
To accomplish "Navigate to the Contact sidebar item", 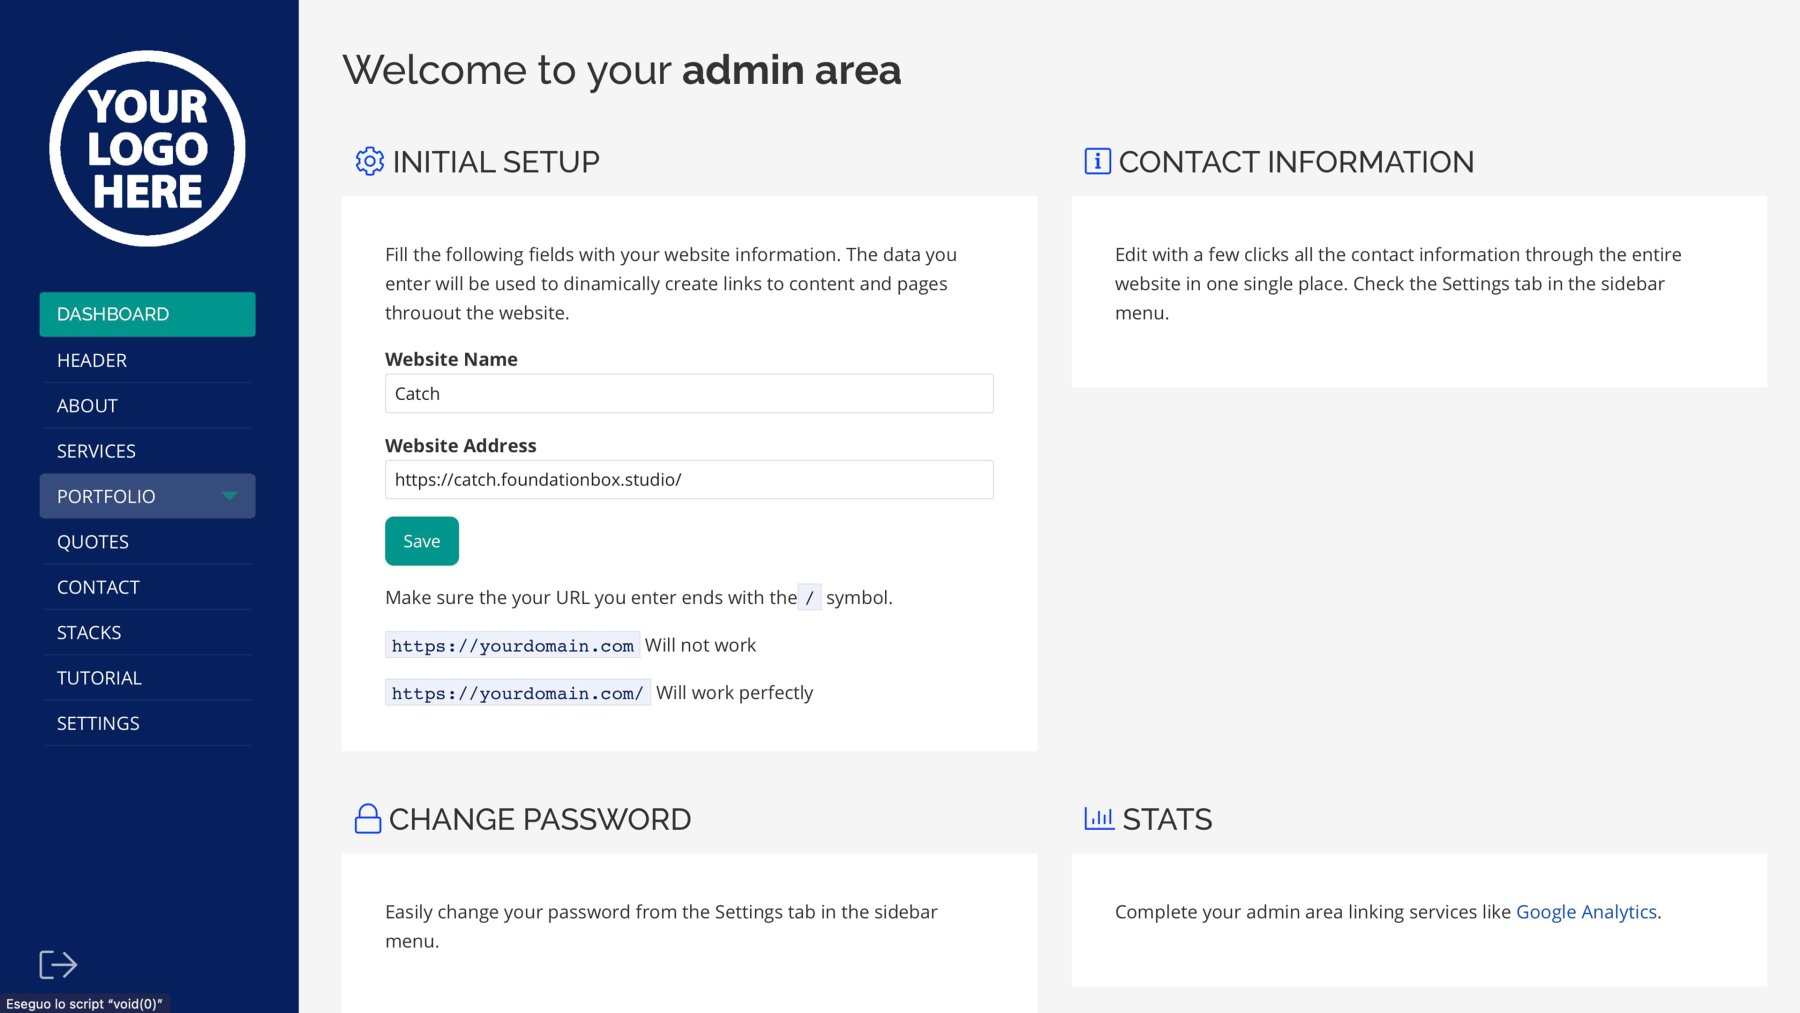I will tap(98, 587).
